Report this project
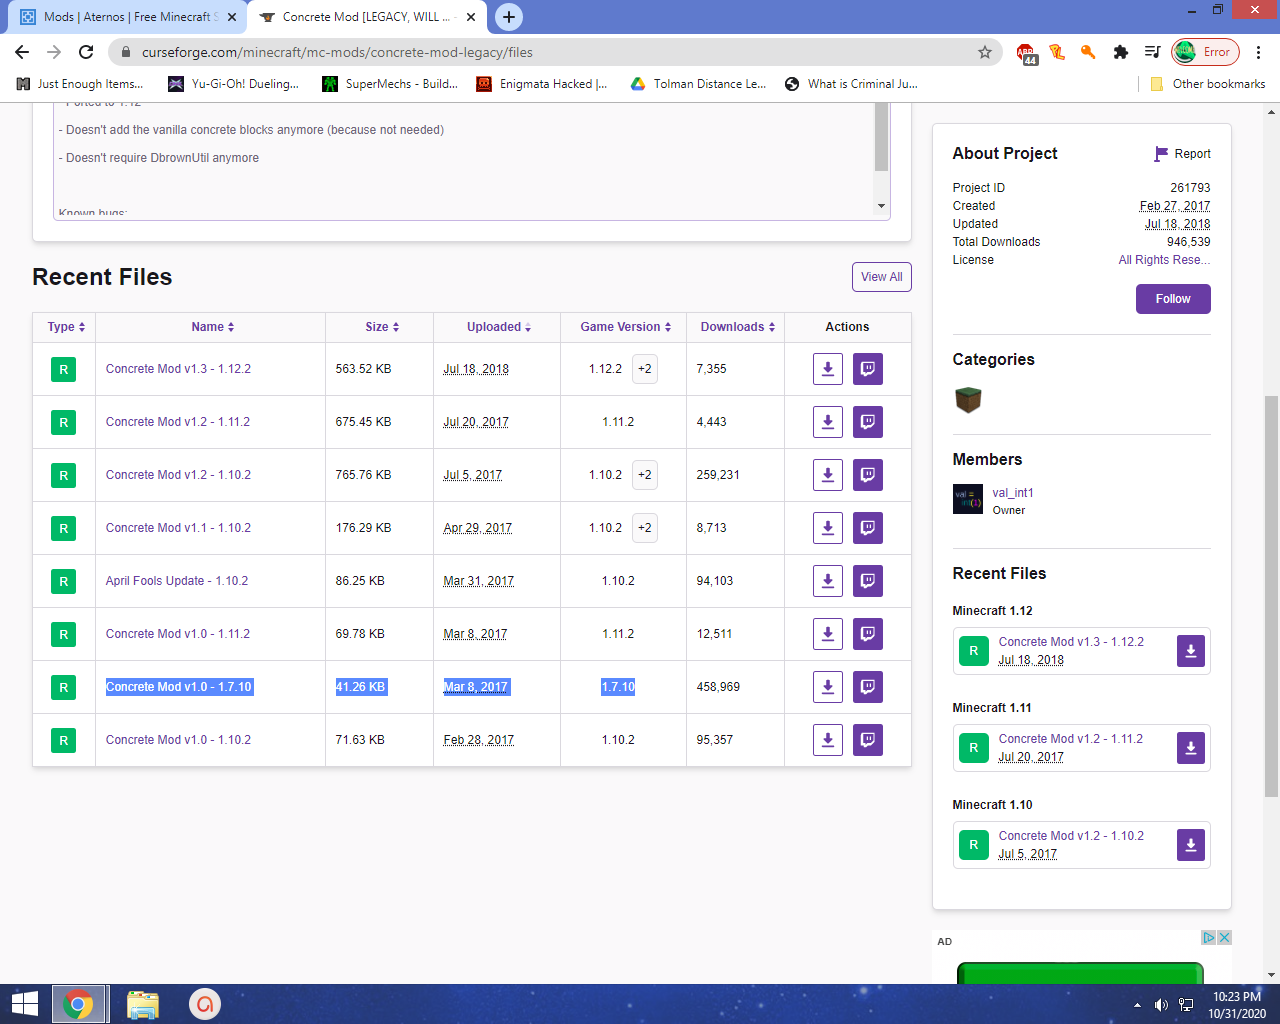1280x1024 pixels. click(x=1182, y=154)
